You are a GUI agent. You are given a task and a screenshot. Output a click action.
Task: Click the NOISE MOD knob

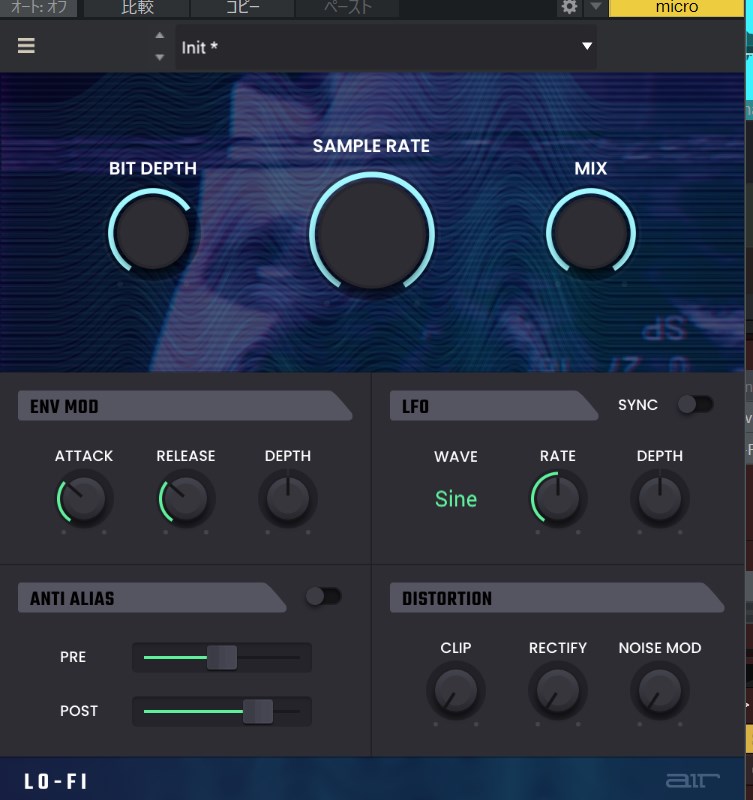[660, 690]
